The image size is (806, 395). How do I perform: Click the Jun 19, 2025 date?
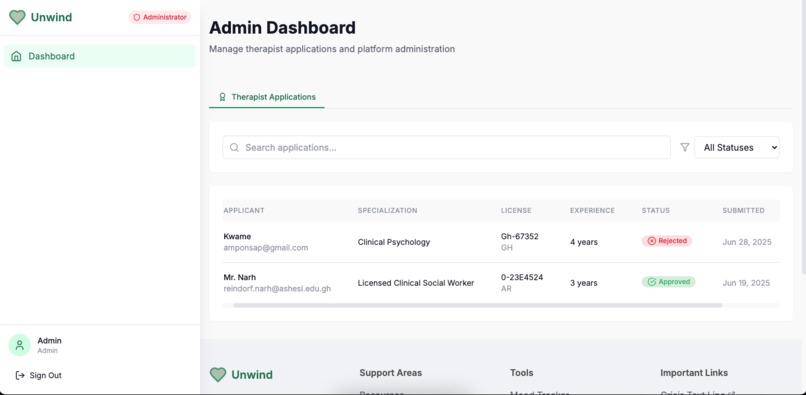pyautogui.click(x=746, y=283)
